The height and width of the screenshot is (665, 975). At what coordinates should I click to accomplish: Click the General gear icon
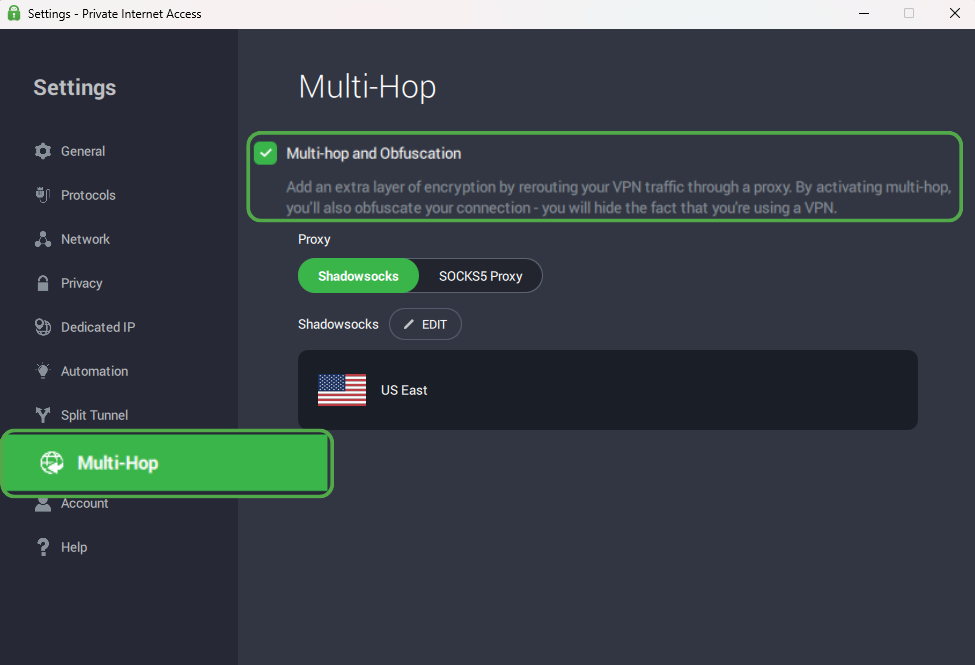pos(43,151)
